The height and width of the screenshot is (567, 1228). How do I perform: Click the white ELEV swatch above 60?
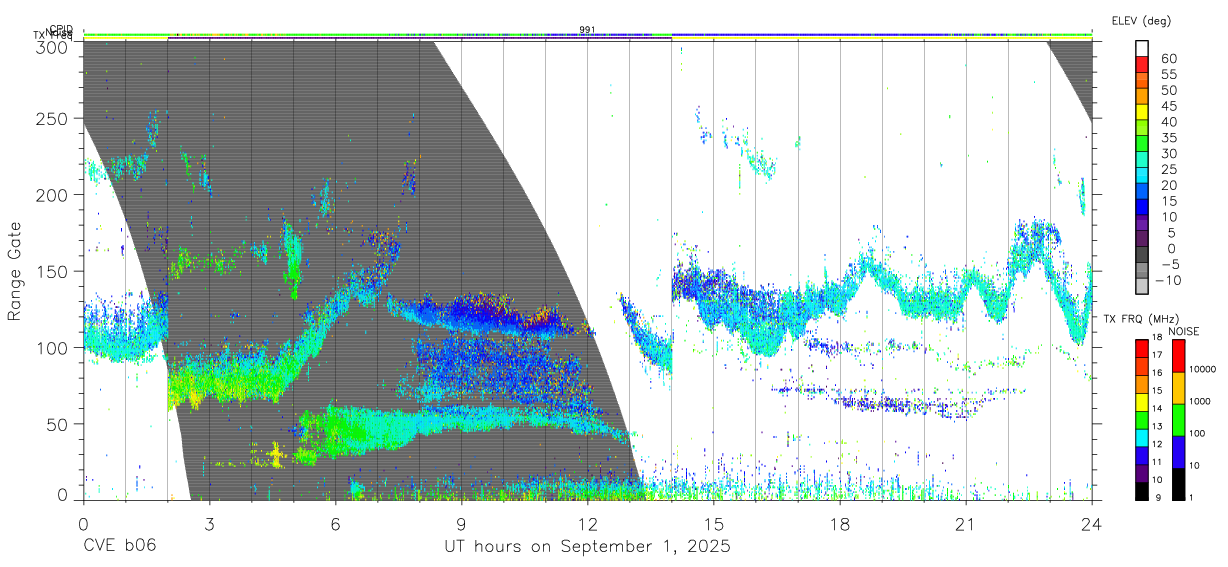1143,49
